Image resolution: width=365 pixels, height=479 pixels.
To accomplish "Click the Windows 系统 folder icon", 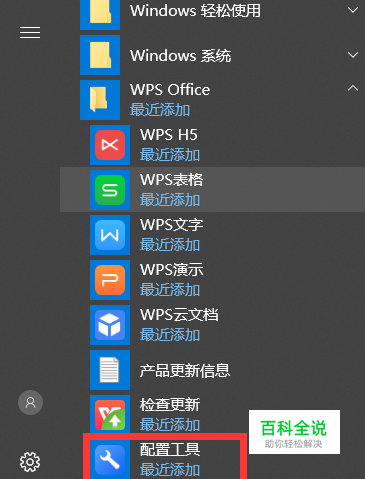I will (x=100, y=55).
